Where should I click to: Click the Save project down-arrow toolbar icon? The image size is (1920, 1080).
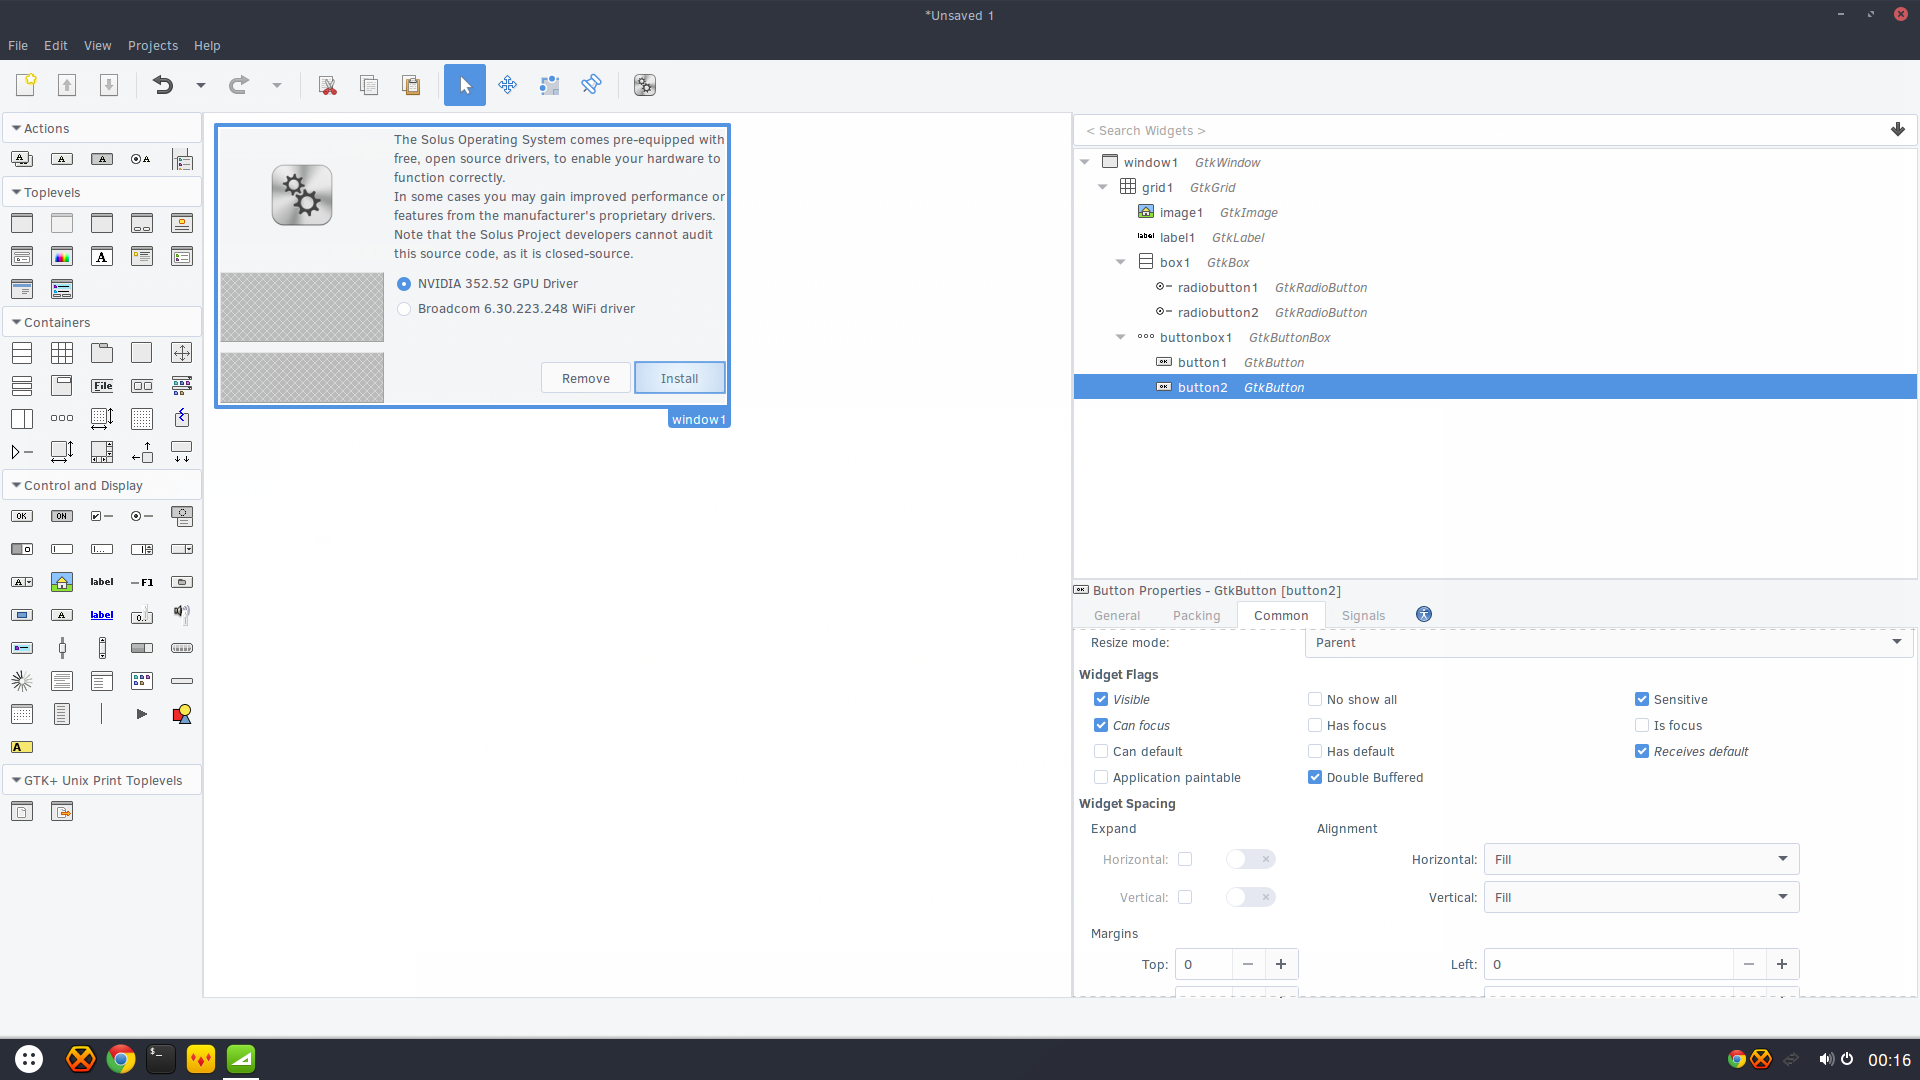click(x=109, y=85)
